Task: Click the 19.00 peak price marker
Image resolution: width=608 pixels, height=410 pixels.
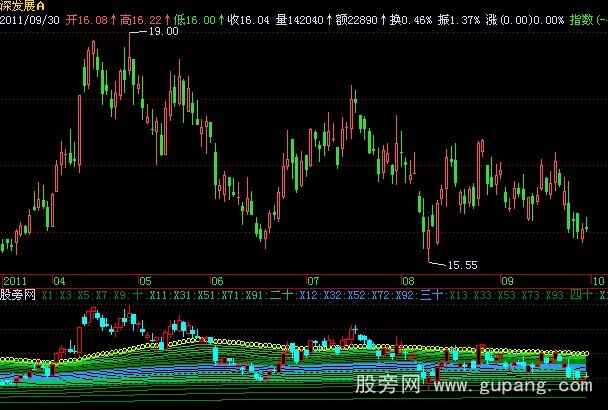Action: (162, 32)
